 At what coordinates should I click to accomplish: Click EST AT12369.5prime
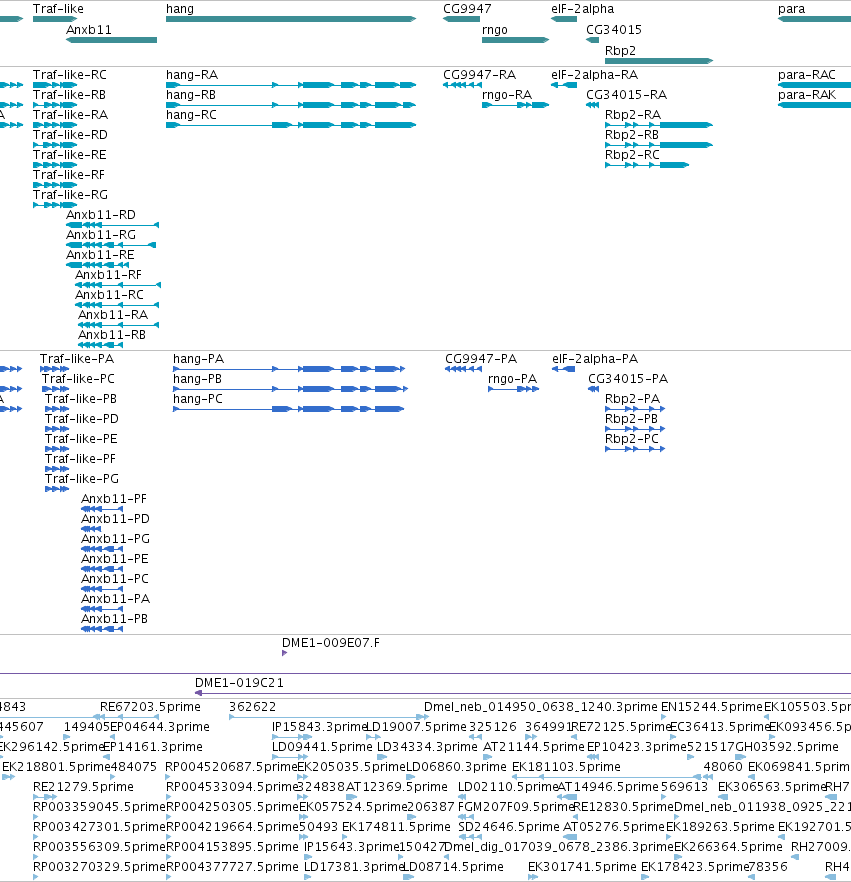397,787
